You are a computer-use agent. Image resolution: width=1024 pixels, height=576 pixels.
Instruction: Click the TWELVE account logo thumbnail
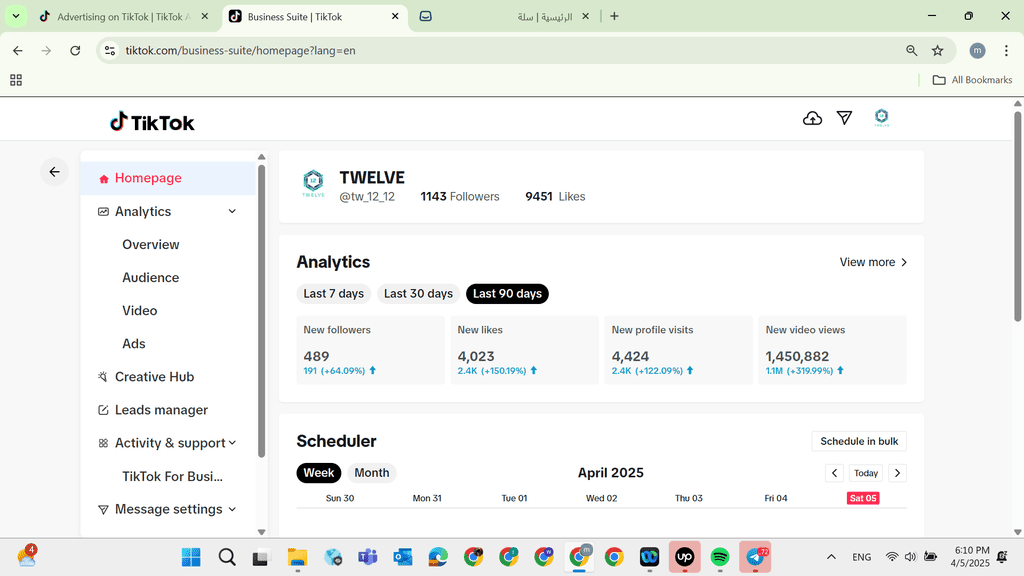click(313, 183)
